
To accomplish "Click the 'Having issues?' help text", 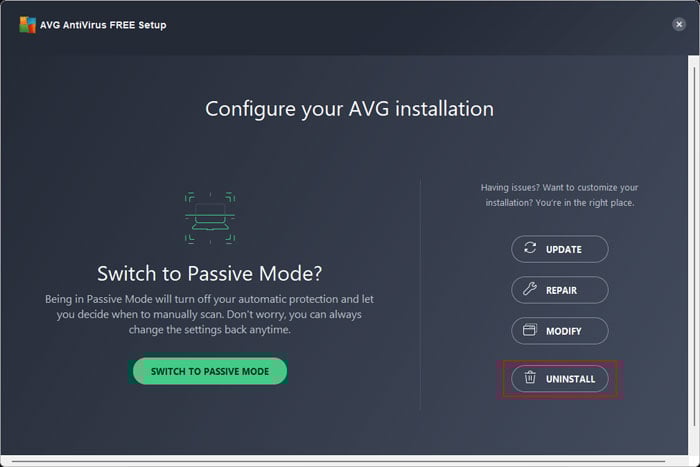I will 559,195.
